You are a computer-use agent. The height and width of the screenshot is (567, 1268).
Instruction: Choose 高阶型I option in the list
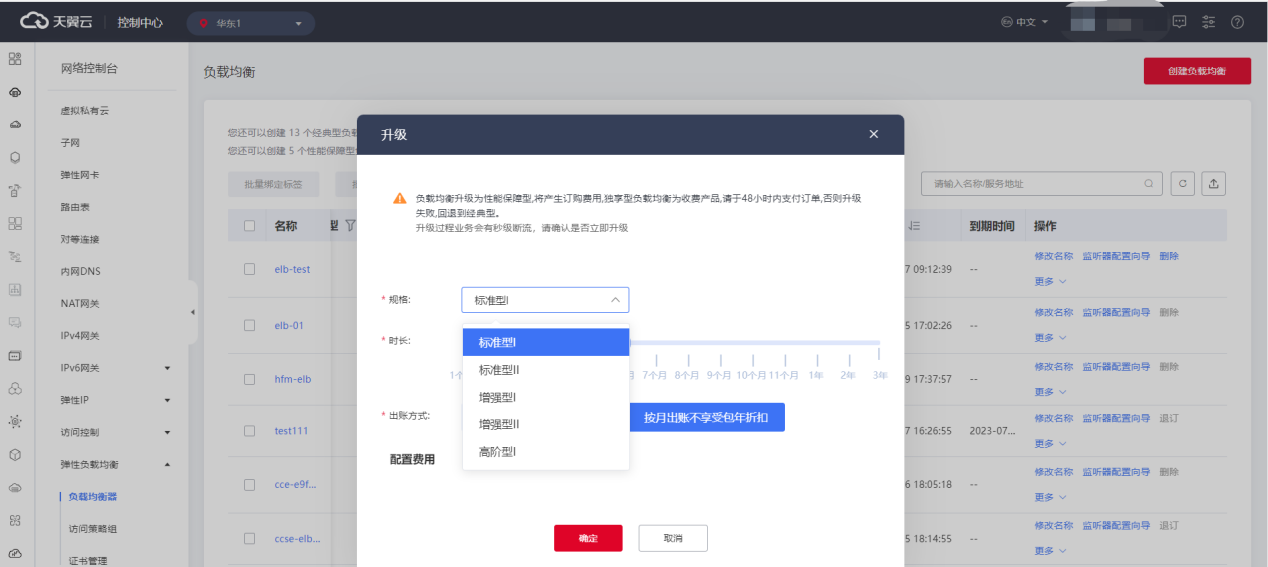coord(497,452)
